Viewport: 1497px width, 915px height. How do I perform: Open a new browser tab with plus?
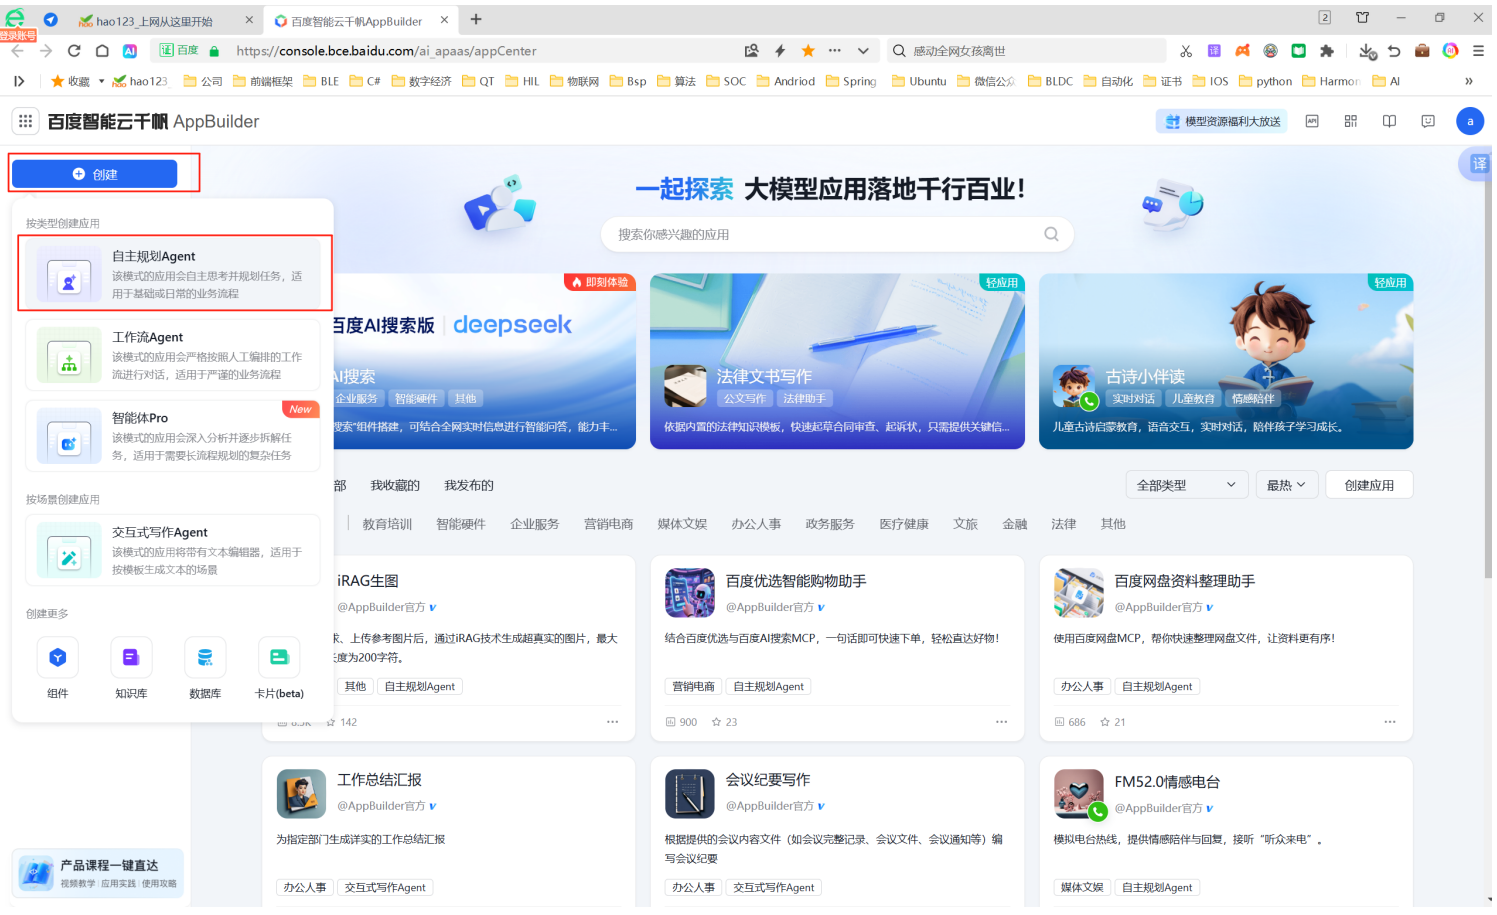pyautogui.click(x=476, y=19)
